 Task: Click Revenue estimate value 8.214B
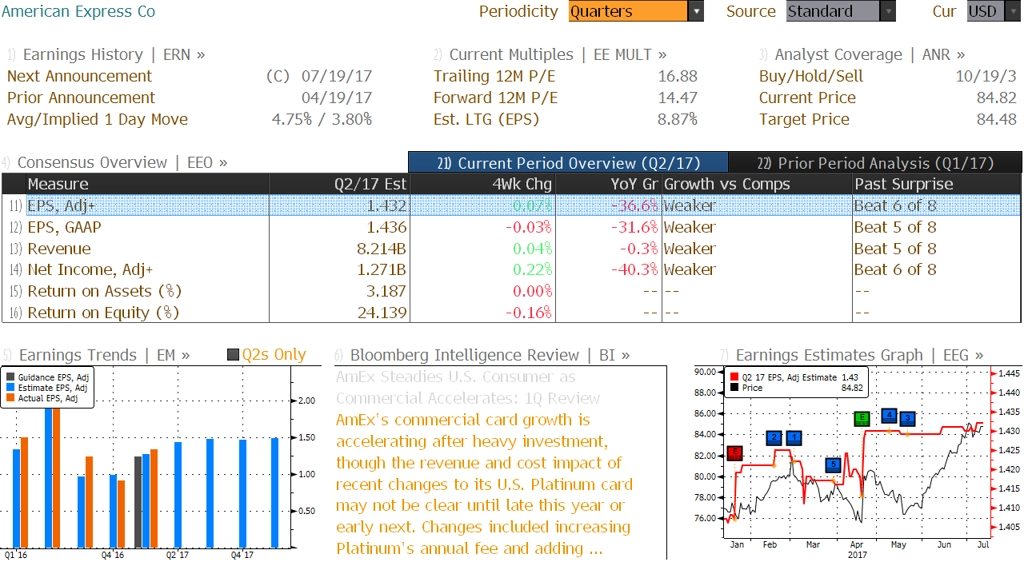(x=381, y=249)
